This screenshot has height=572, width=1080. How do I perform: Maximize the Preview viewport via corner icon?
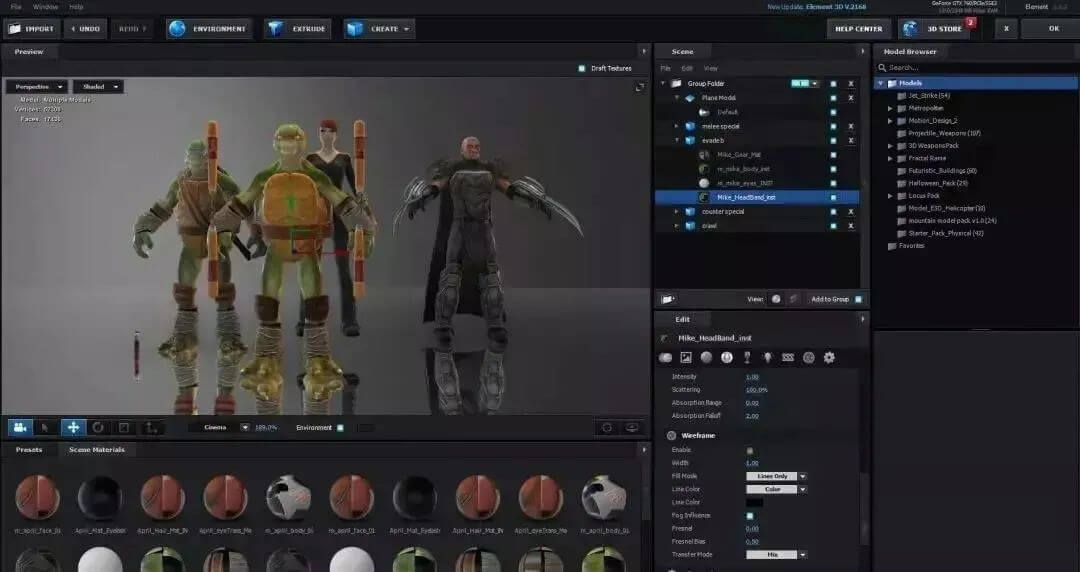(x=640, y=87)
